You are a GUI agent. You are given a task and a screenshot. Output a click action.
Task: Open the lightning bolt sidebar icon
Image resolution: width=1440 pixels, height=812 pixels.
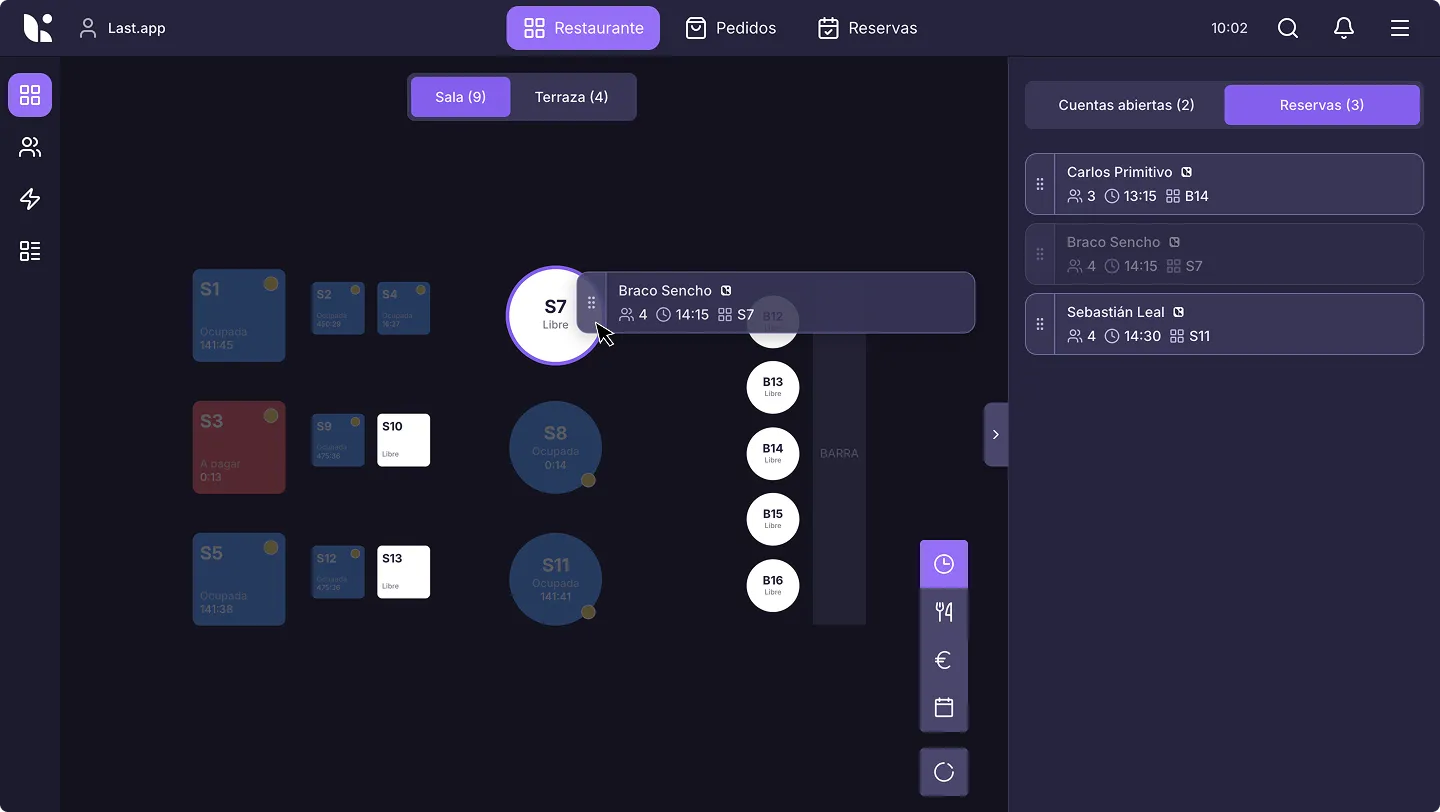click(30, 199)
